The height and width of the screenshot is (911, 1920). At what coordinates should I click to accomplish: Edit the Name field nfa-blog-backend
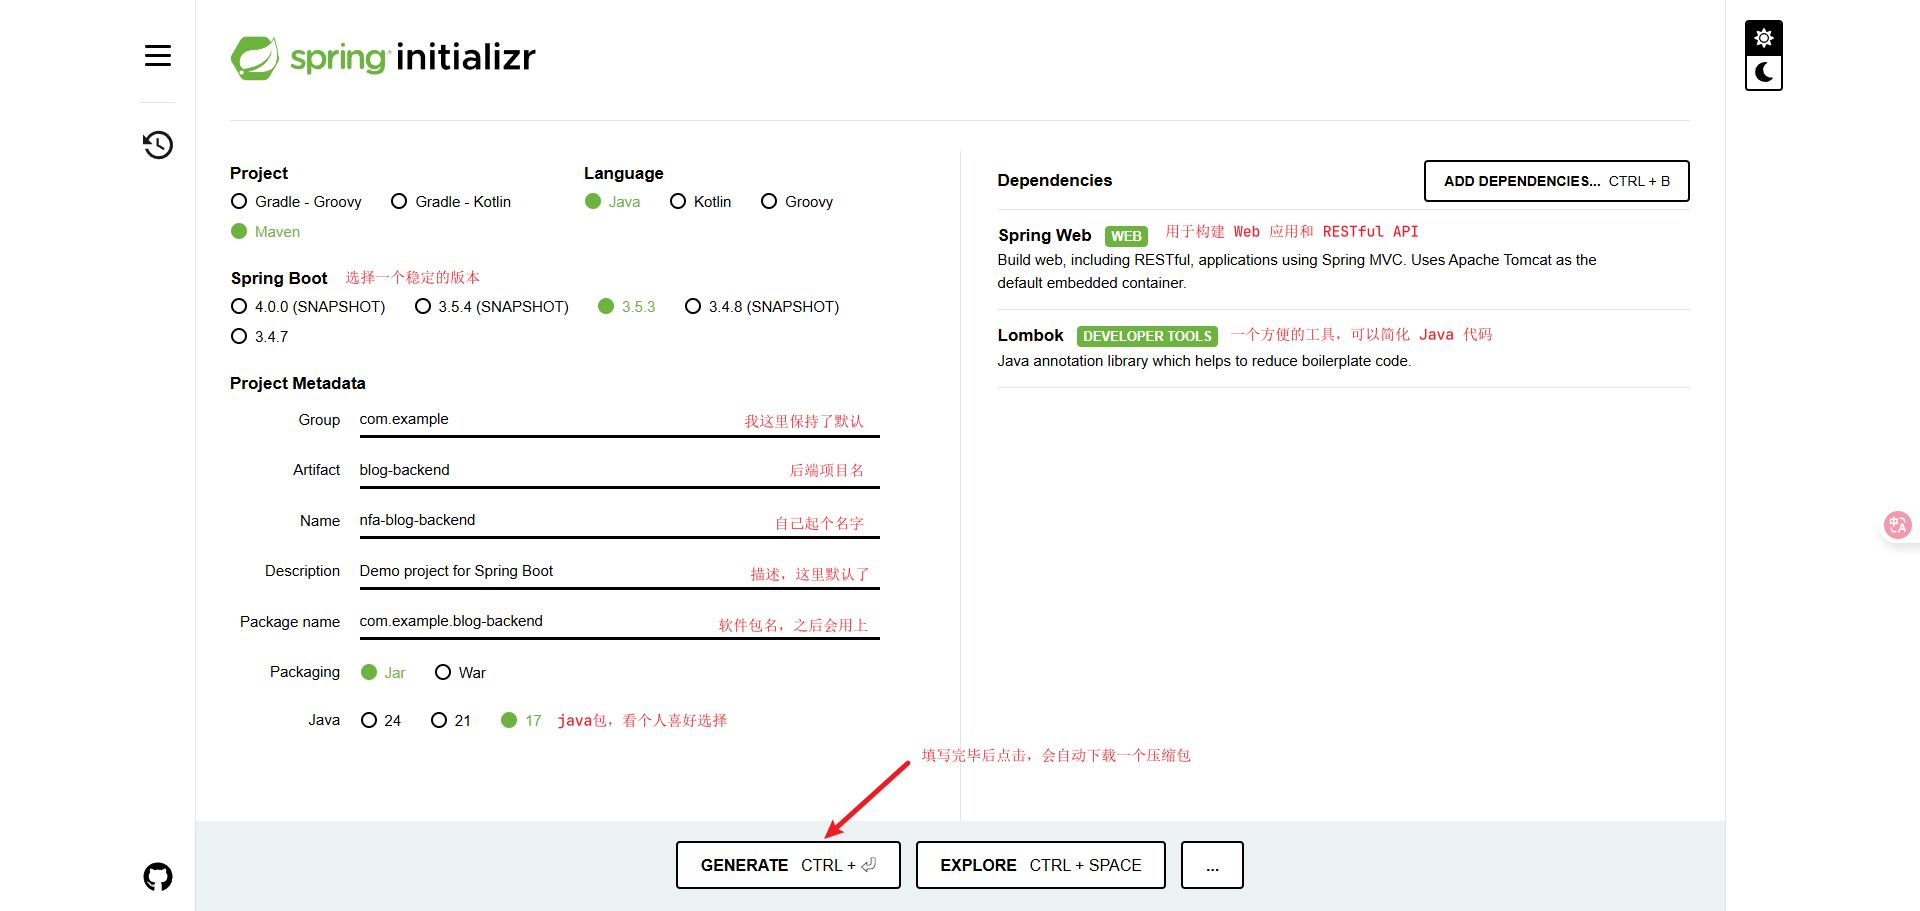pos(620,521)
